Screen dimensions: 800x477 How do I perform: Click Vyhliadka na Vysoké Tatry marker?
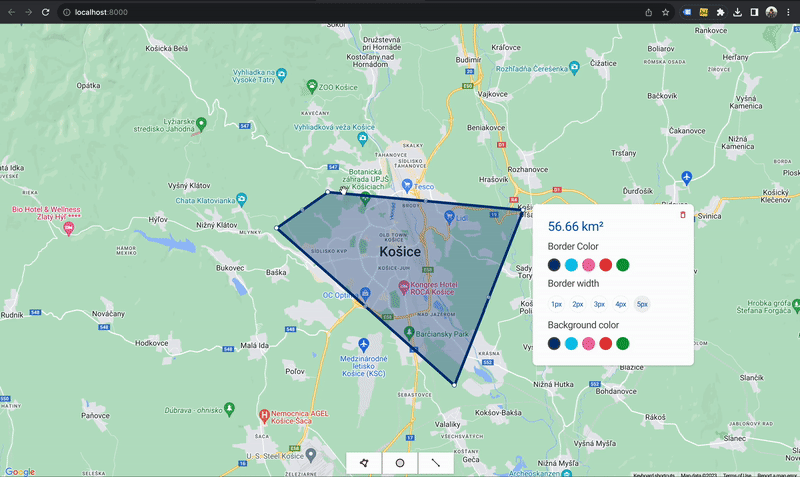pos(281,74)
